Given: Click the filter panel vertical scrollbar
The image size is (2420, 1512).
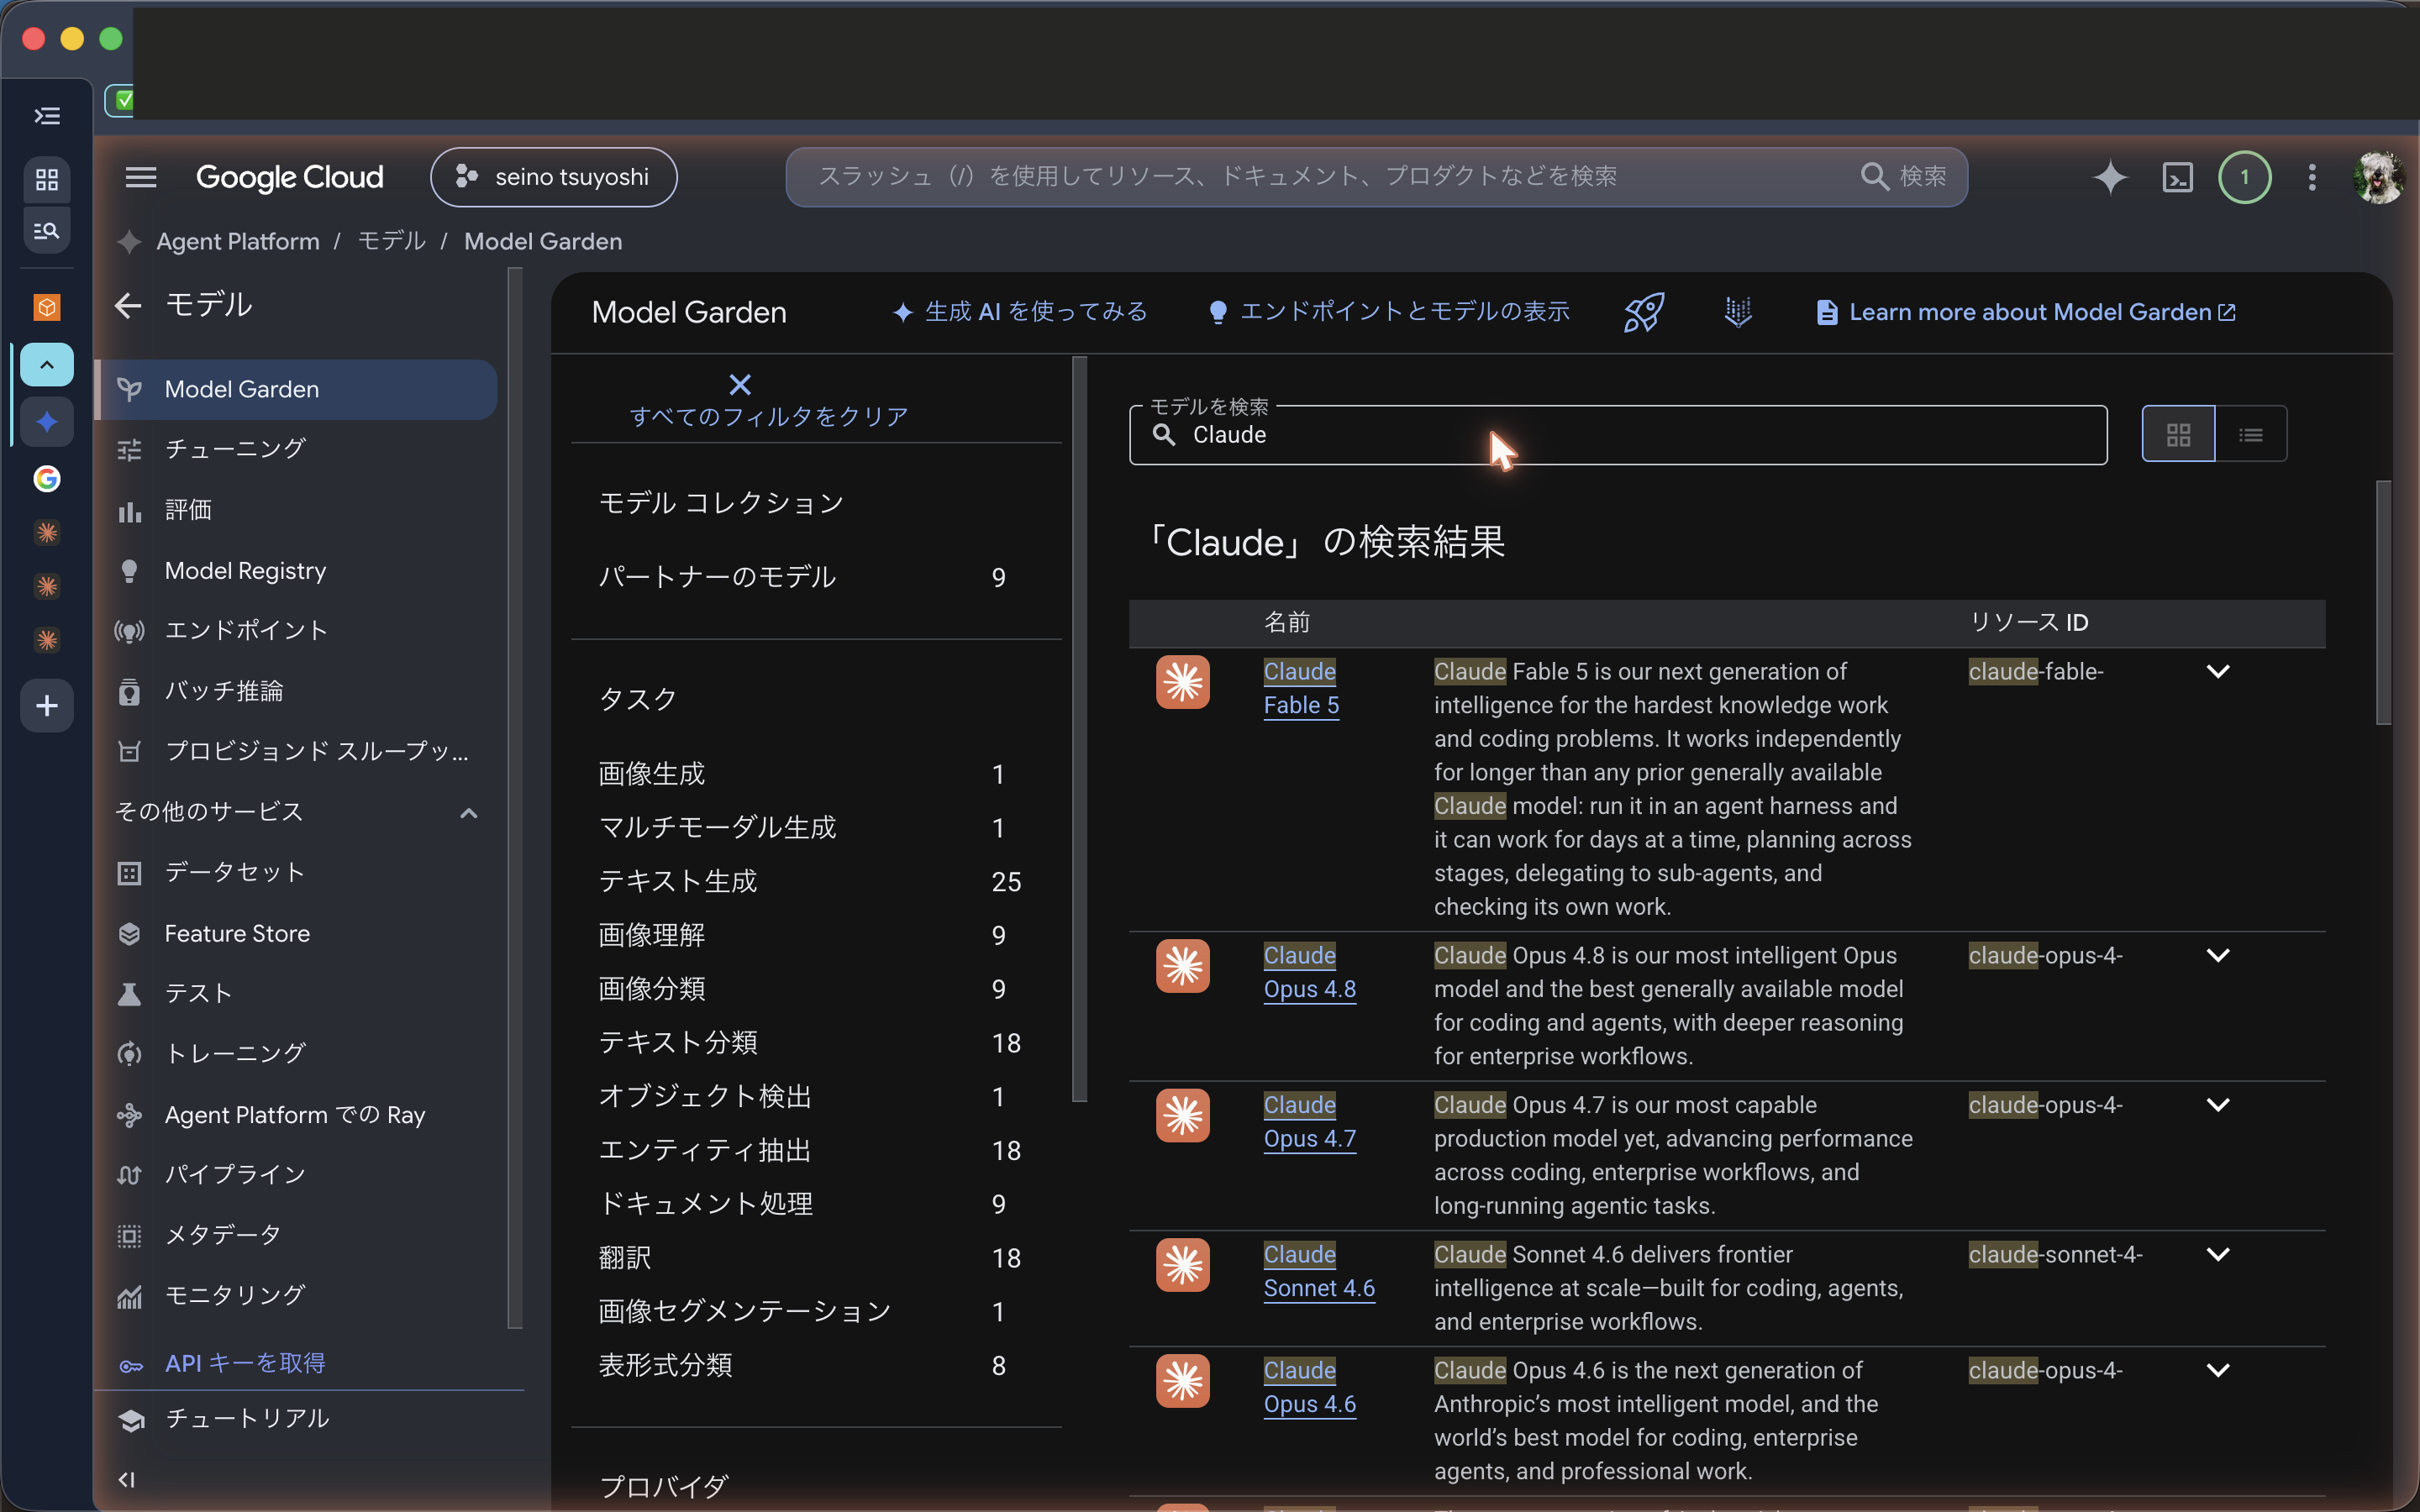Looking at the screenshot, I should [x=1079, y=730].
